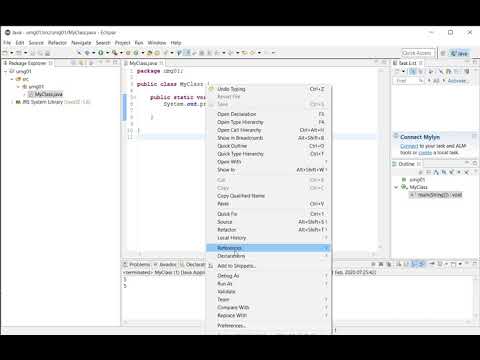Open dropdown arrow next to New icon
This screenshot has height=360, width=480.
point(12,53)
